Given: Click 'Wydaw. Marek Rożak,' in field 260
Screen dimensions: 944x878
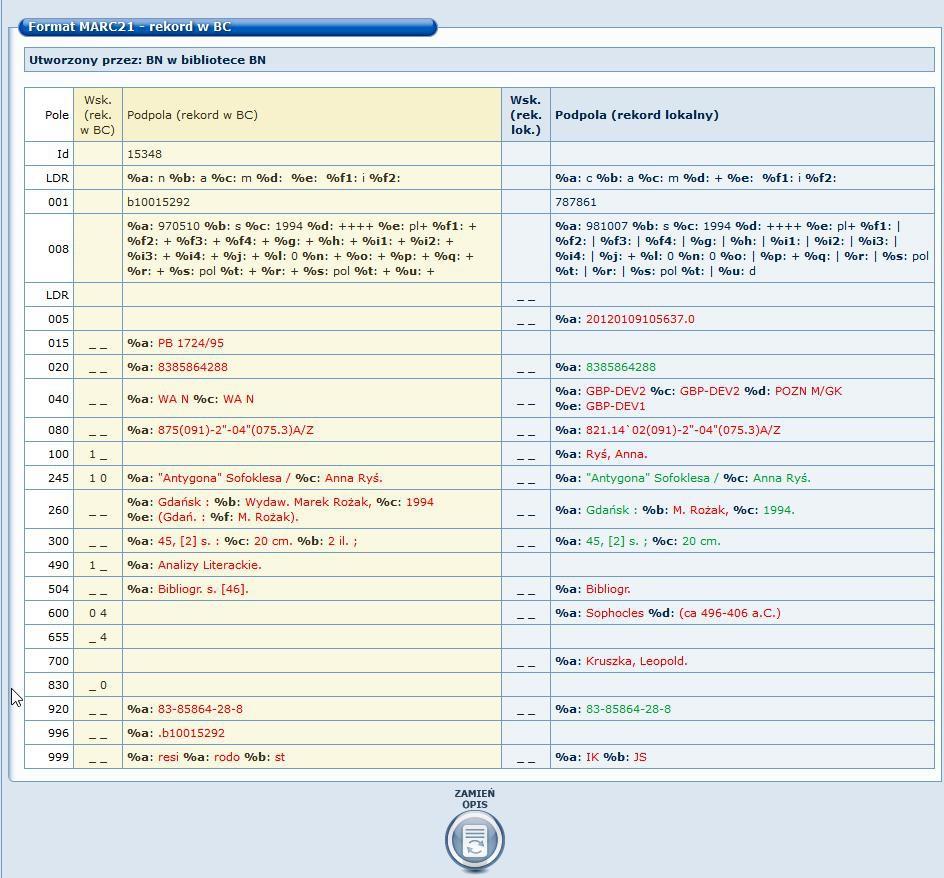Looking at the screenshot, I should tap(308, 502).
